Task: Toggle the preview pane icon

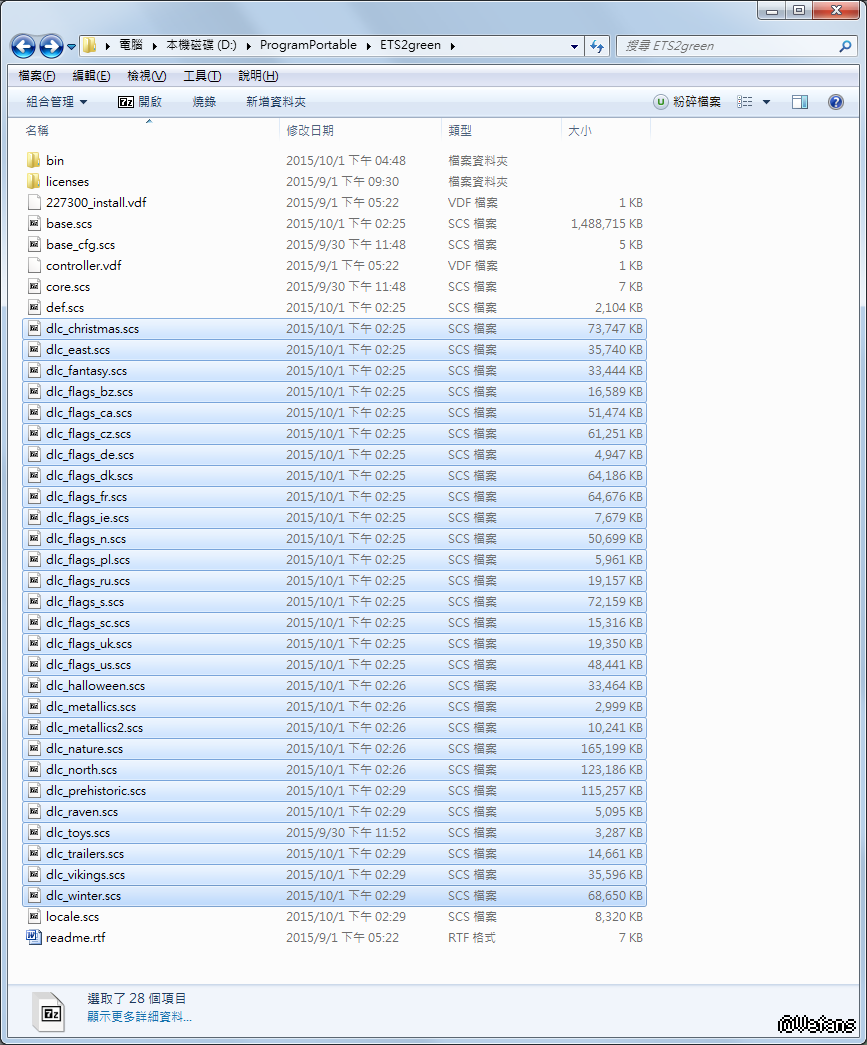Action: click(x=799, y=102)
